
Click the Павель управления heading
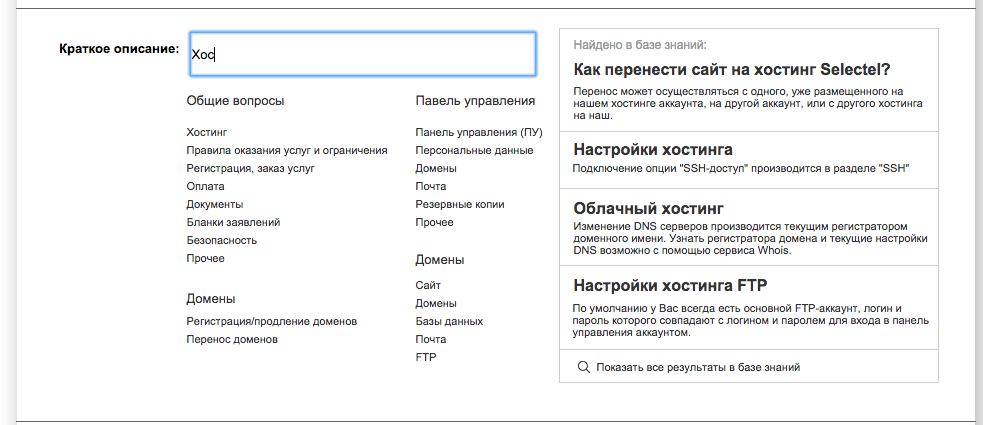(475, 101)
